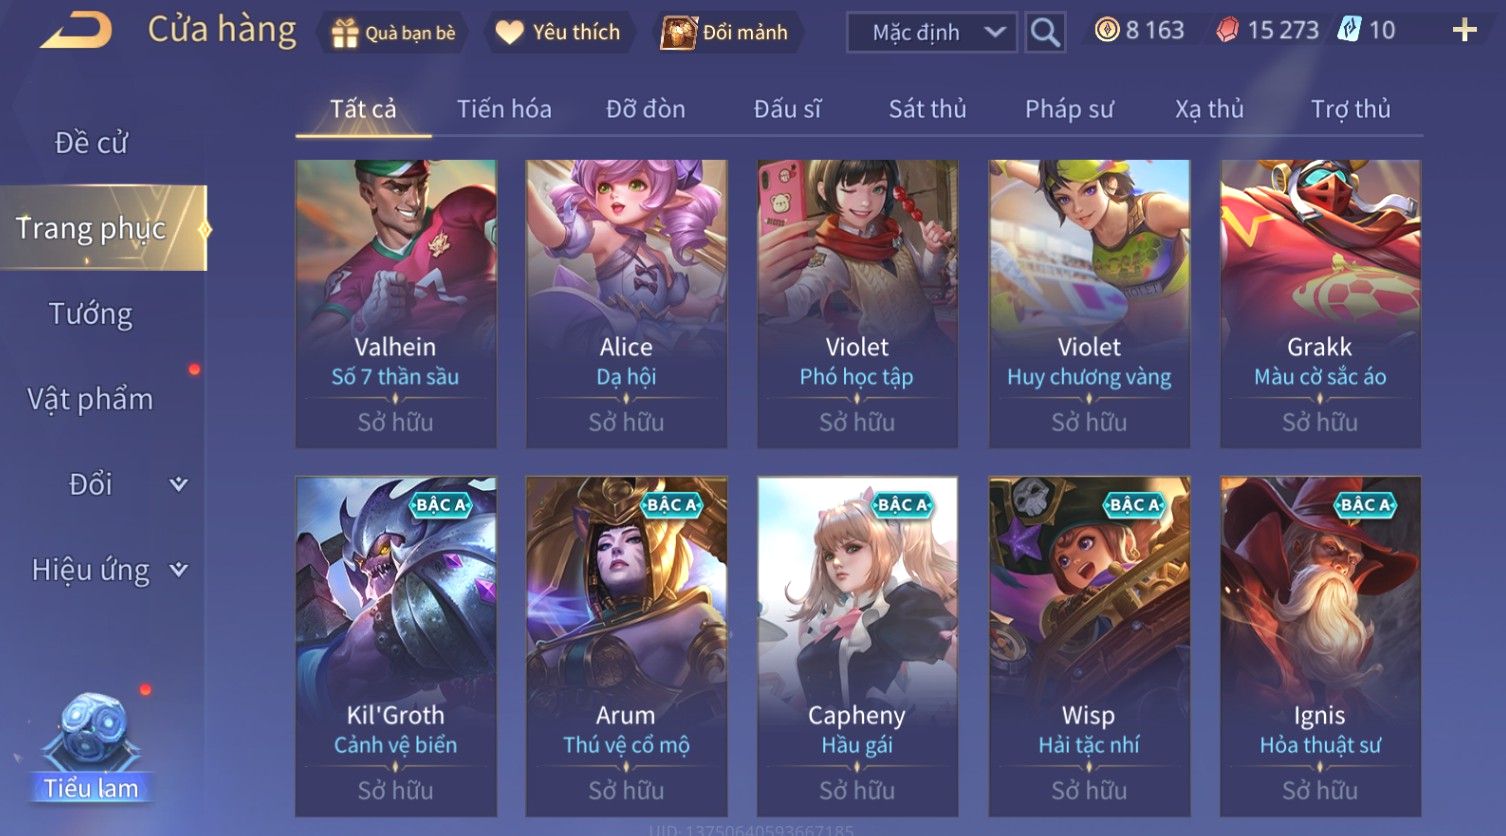
Task: Open the search magnifier icon
Action: 1045,32
